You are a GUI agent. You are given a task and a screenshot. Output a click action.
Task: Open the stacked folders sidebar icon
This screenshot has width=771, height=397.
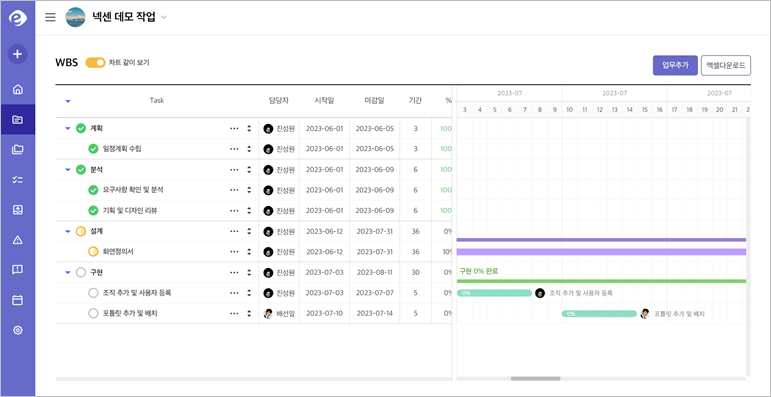(x=18, y=150)
